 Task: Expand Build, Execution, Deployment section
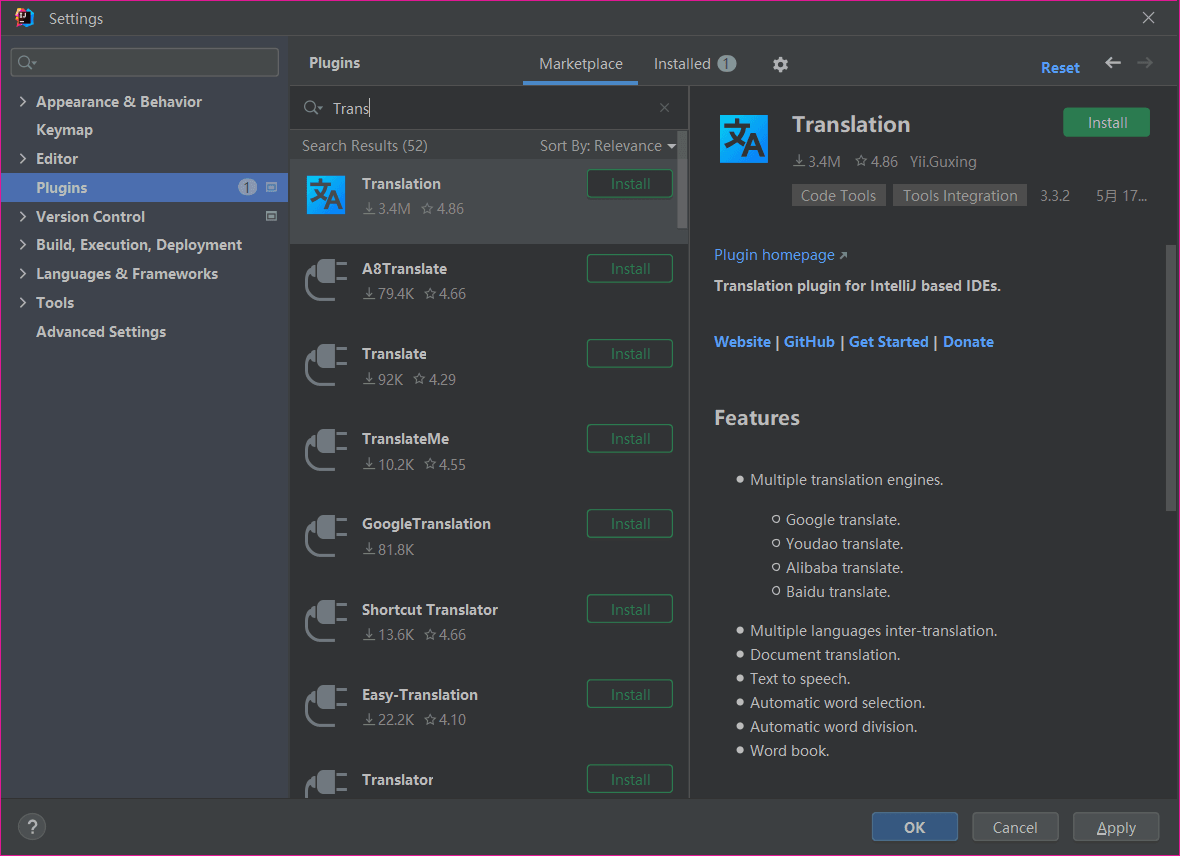click(x=23, y=245)
